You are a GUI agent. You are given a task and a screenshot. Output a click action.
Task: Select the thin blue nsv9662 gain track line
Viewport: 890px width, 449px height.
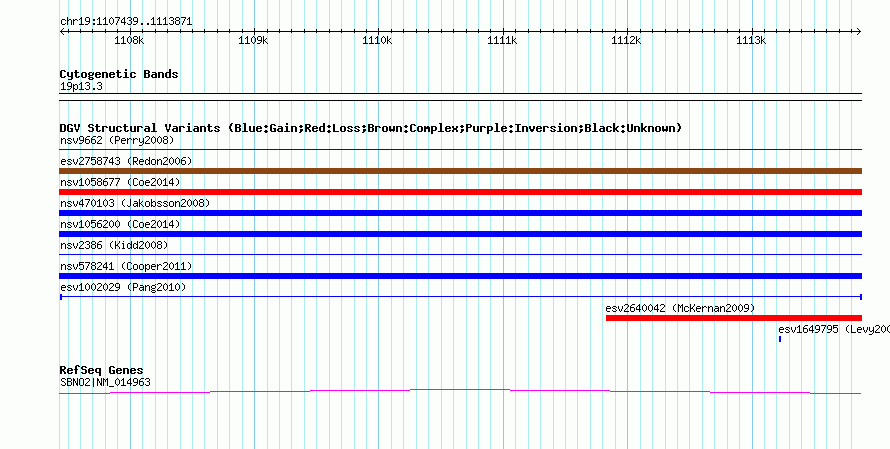point(460,150)
